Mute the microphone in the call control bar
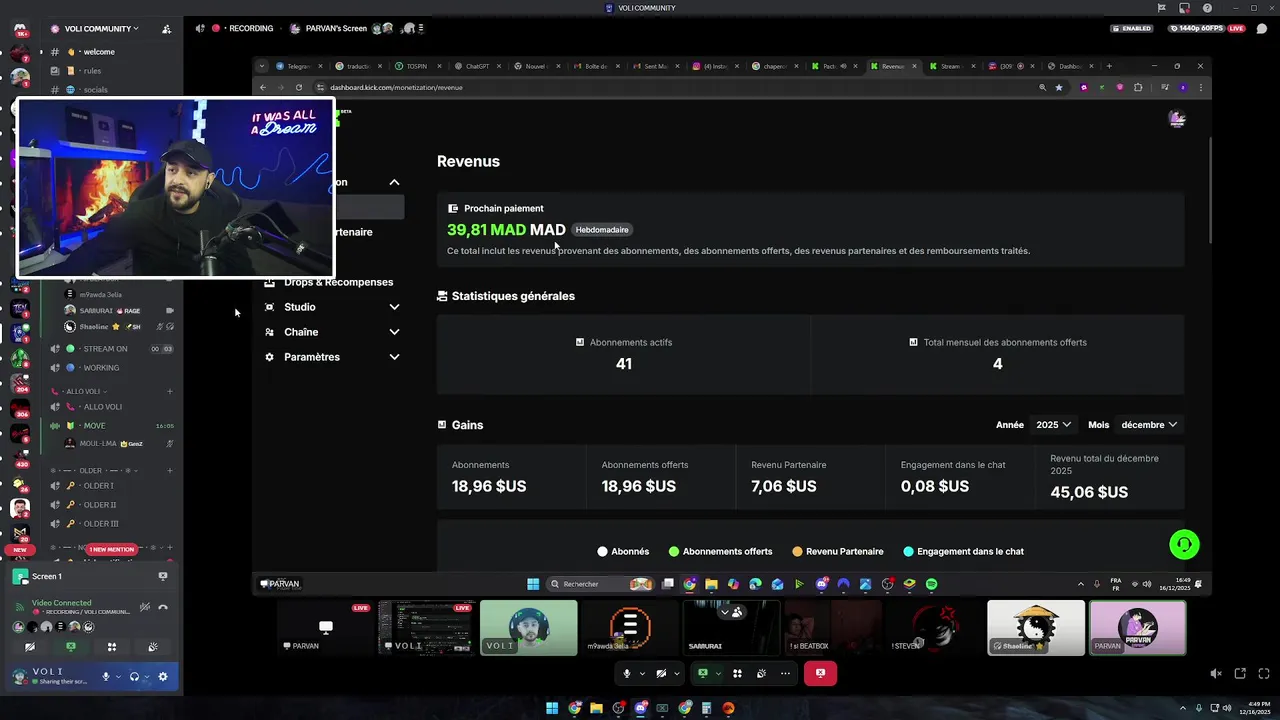The height and width of the screenshot is (720, 1280). pos(627,674)
